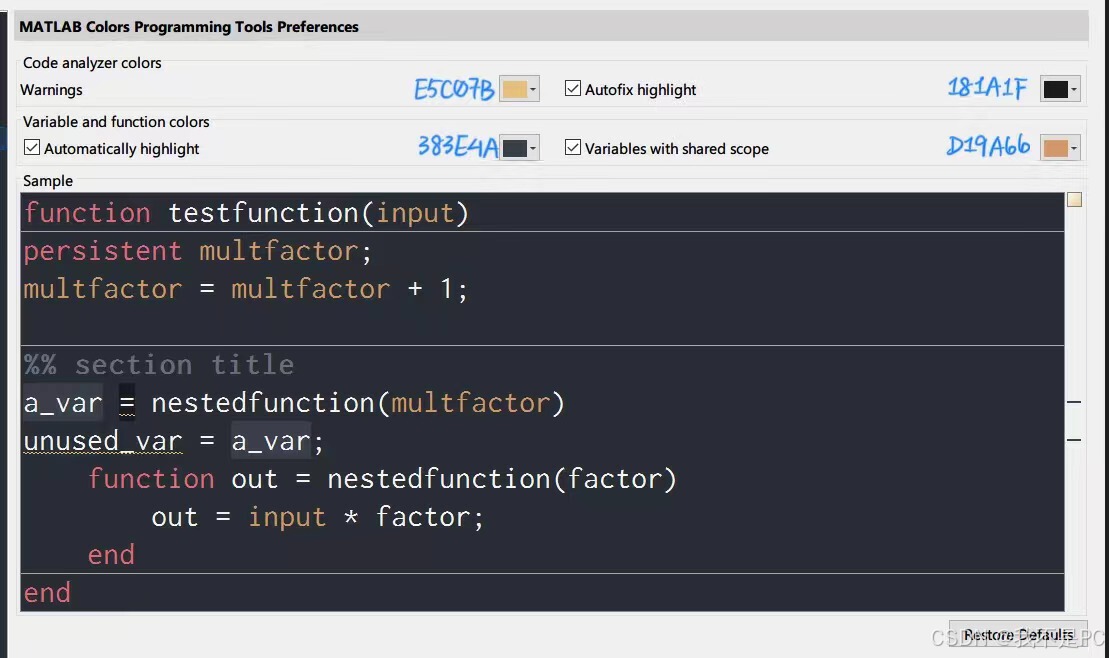This screenshot has height=658, width=1109.
Task: Toggle the Automatically highlight checkbox
Action: (32, 147)
